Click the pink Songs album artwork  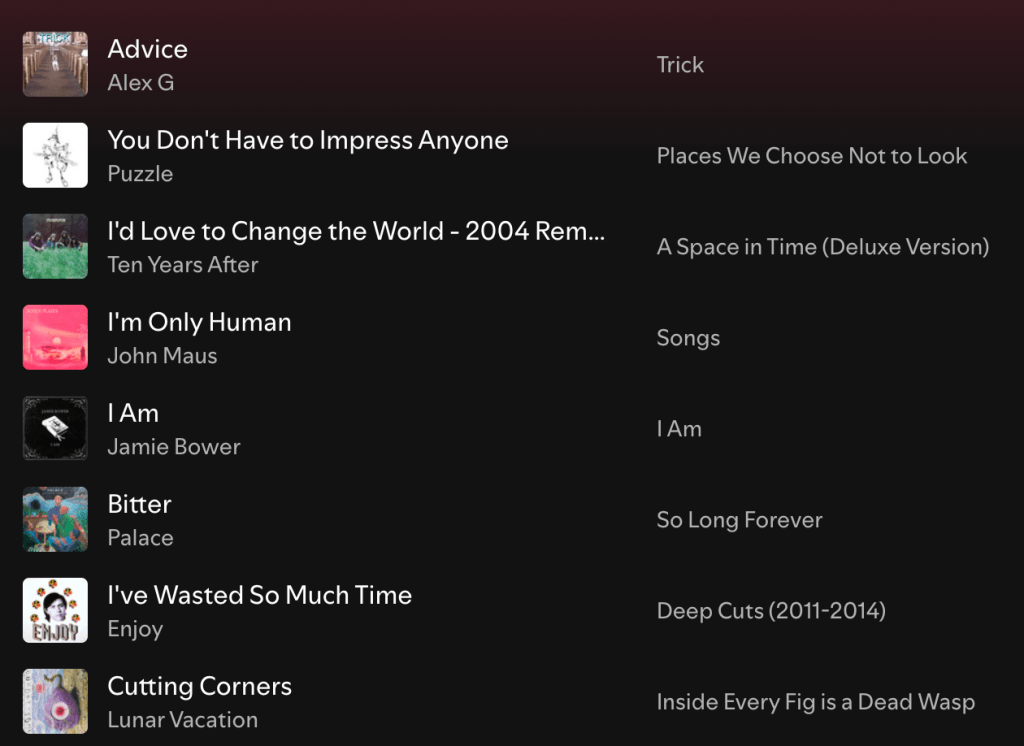click(55, 337)
